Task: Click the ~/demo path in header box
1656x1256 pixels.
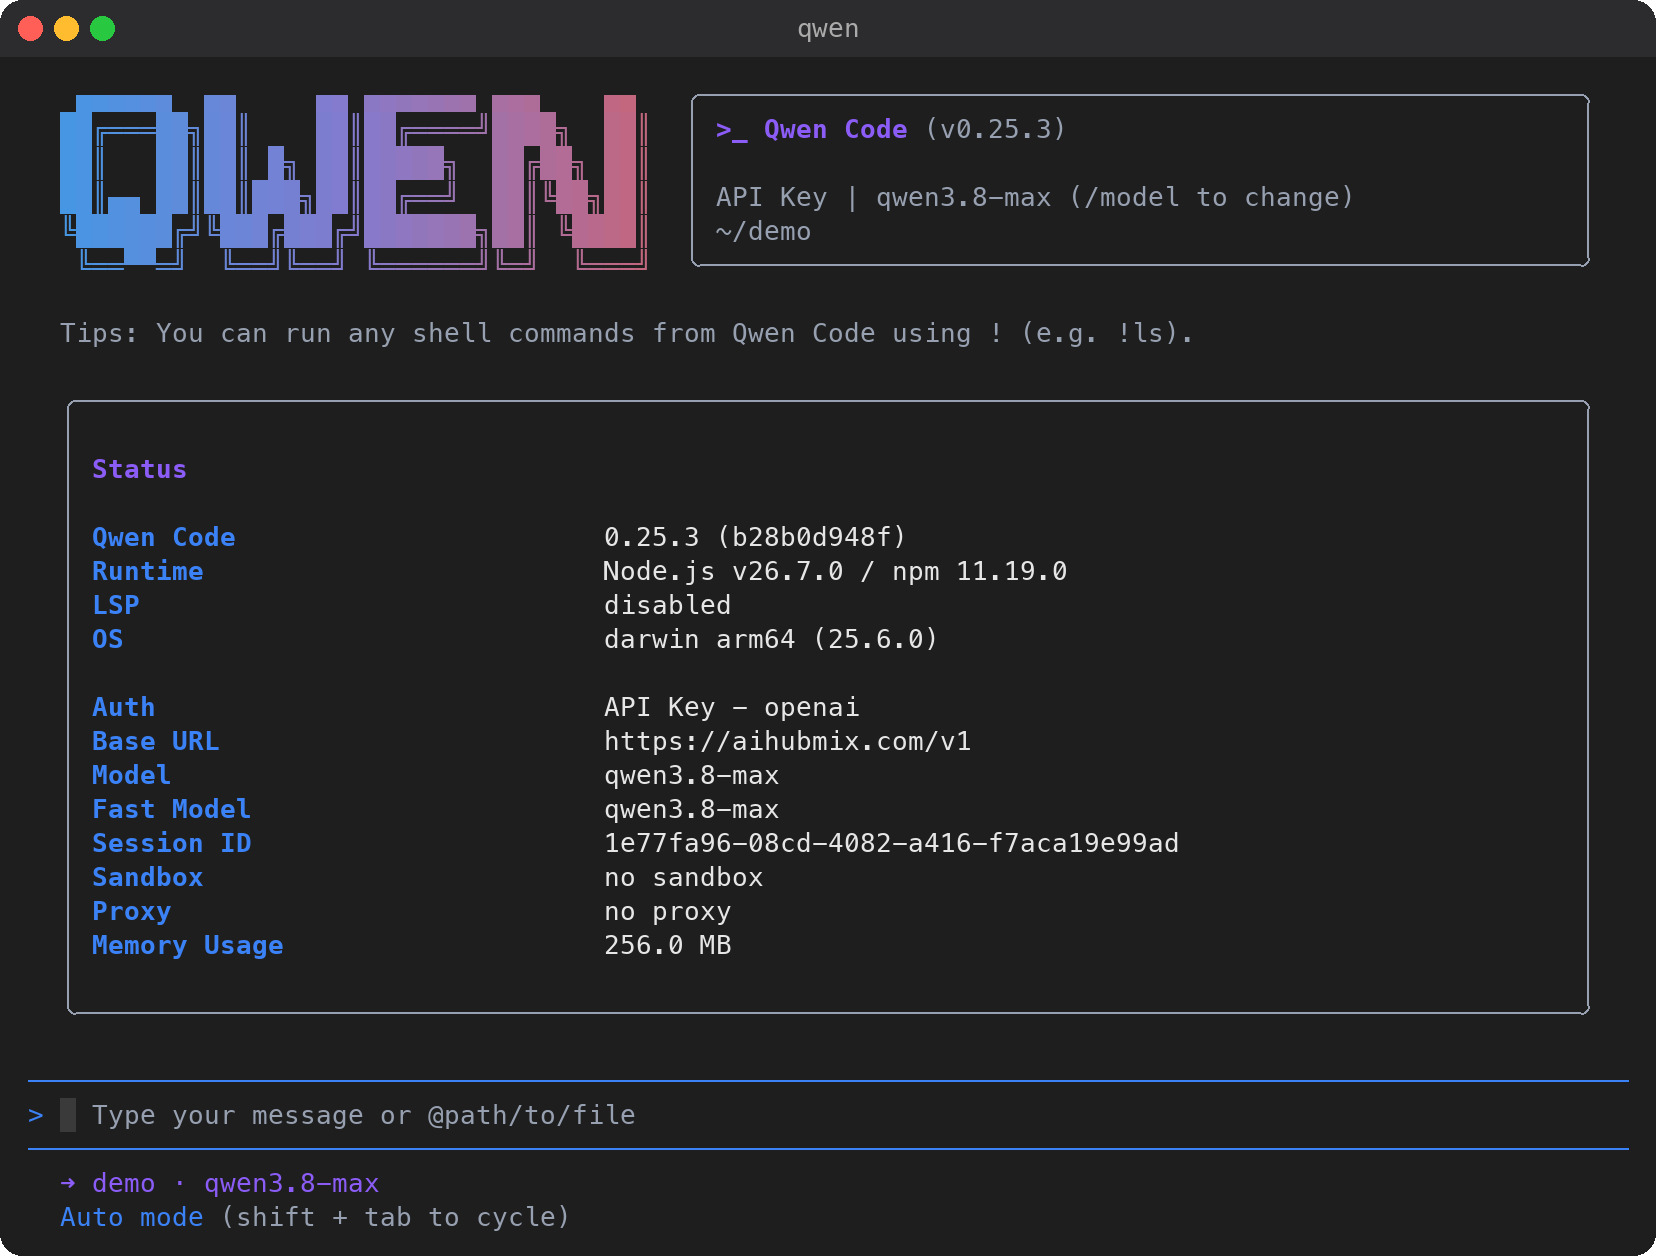Action: point(763,231)
